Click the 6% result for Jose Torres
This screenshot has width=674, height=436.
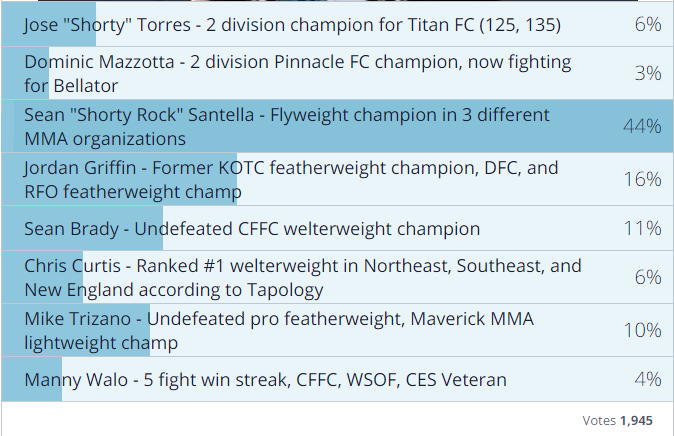click(648, 24)
